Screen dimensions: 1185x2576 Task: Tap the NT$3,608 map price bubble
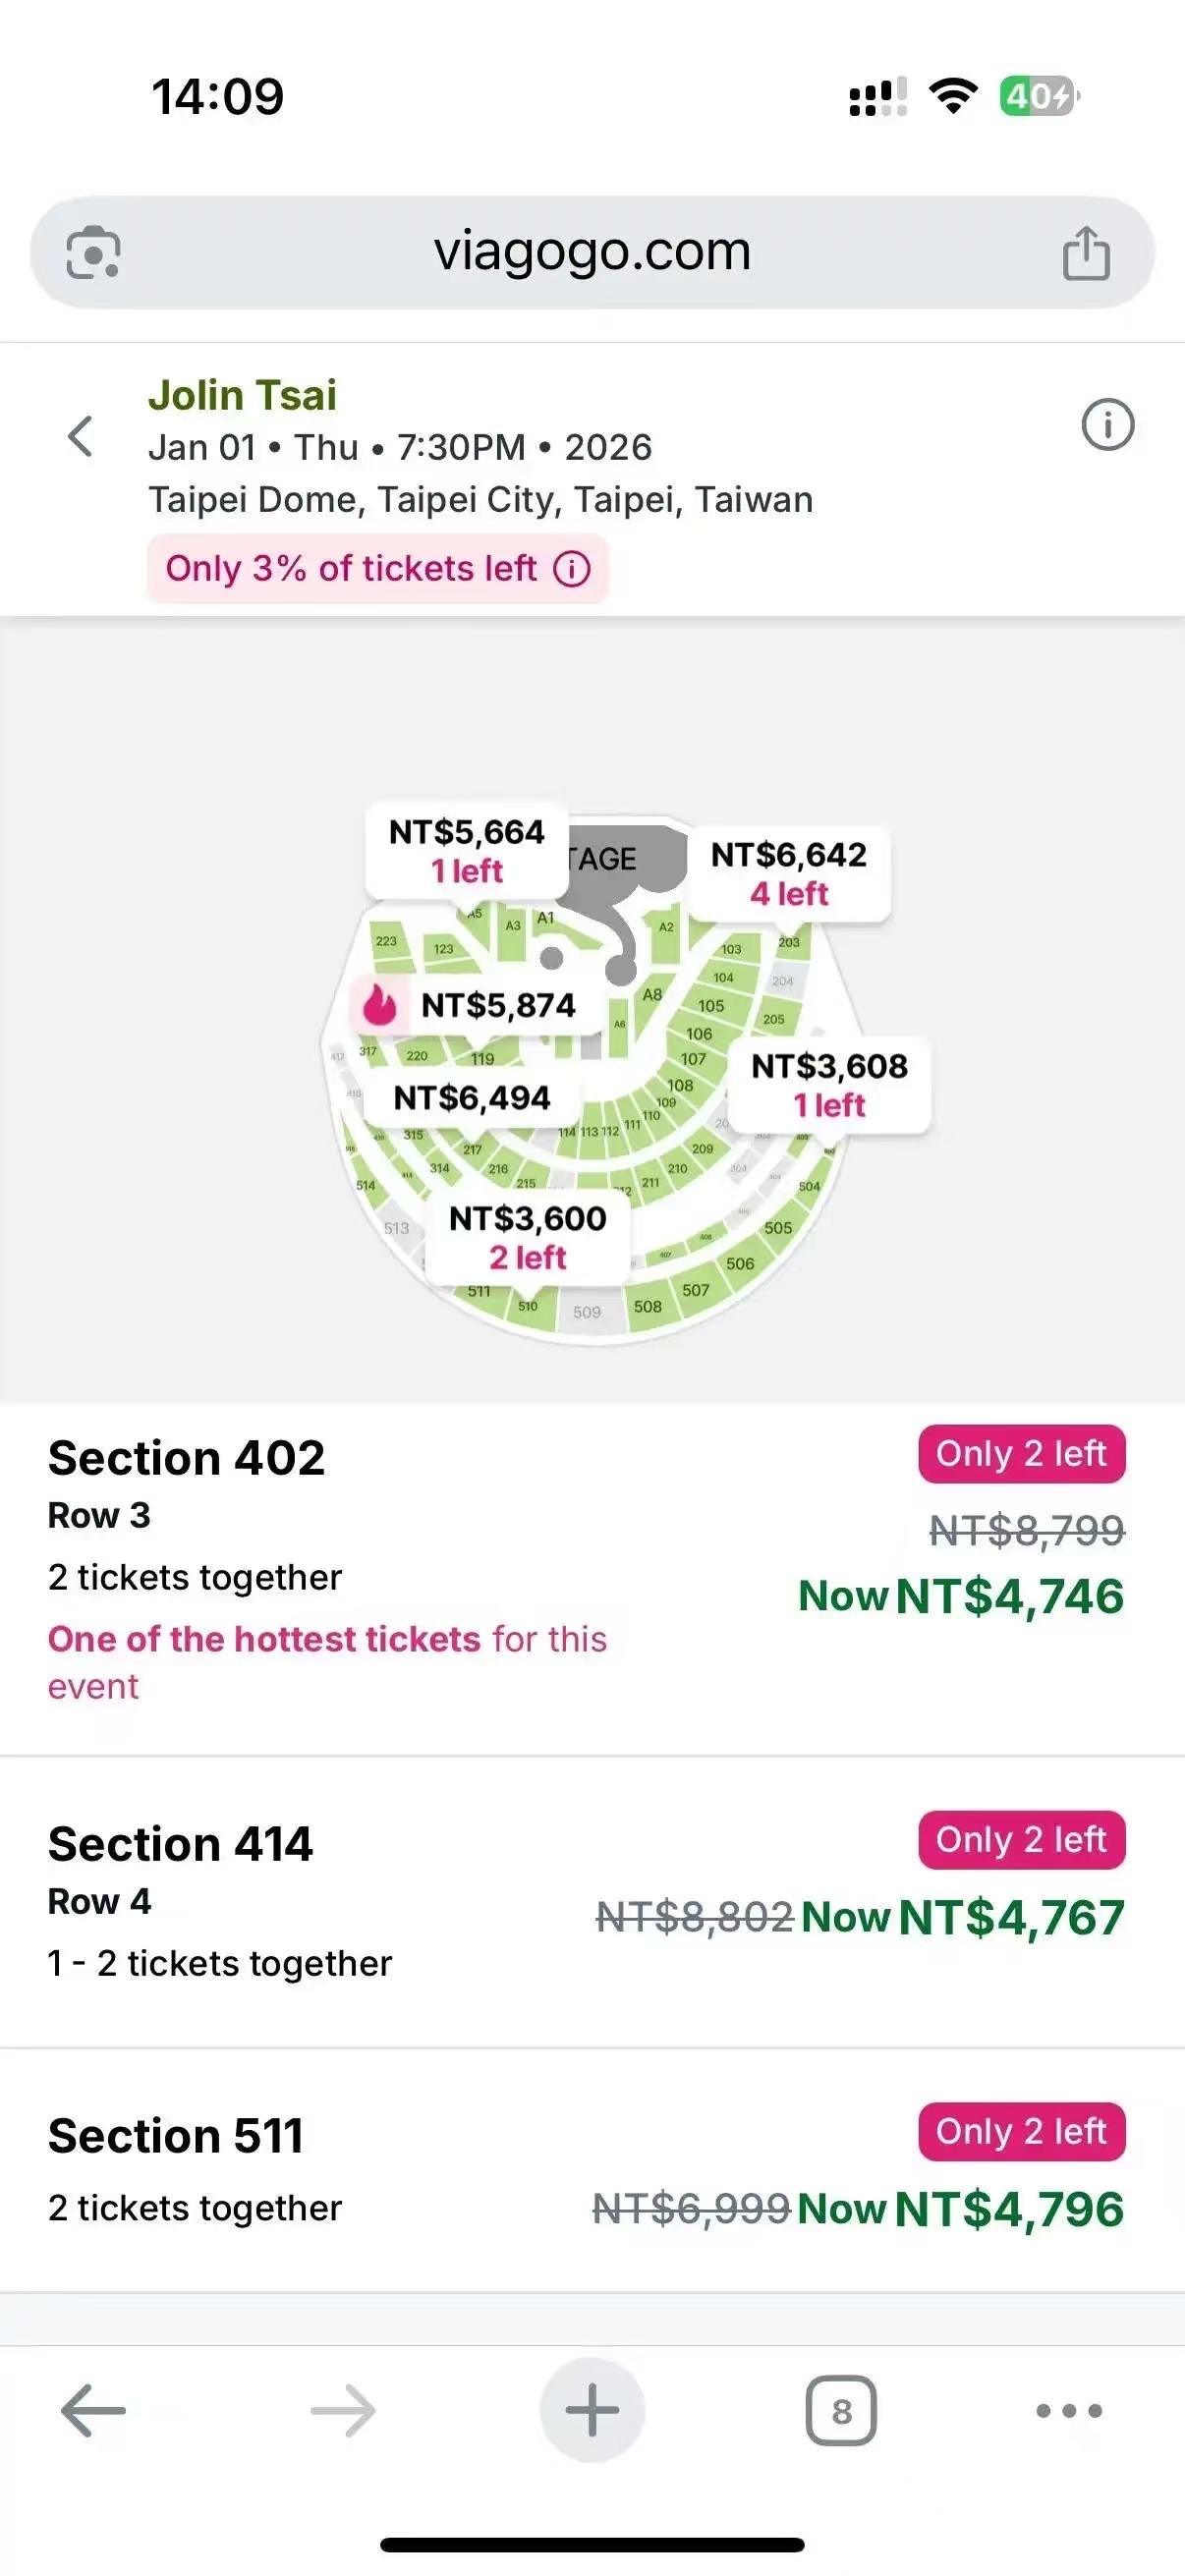(829, 1085)
